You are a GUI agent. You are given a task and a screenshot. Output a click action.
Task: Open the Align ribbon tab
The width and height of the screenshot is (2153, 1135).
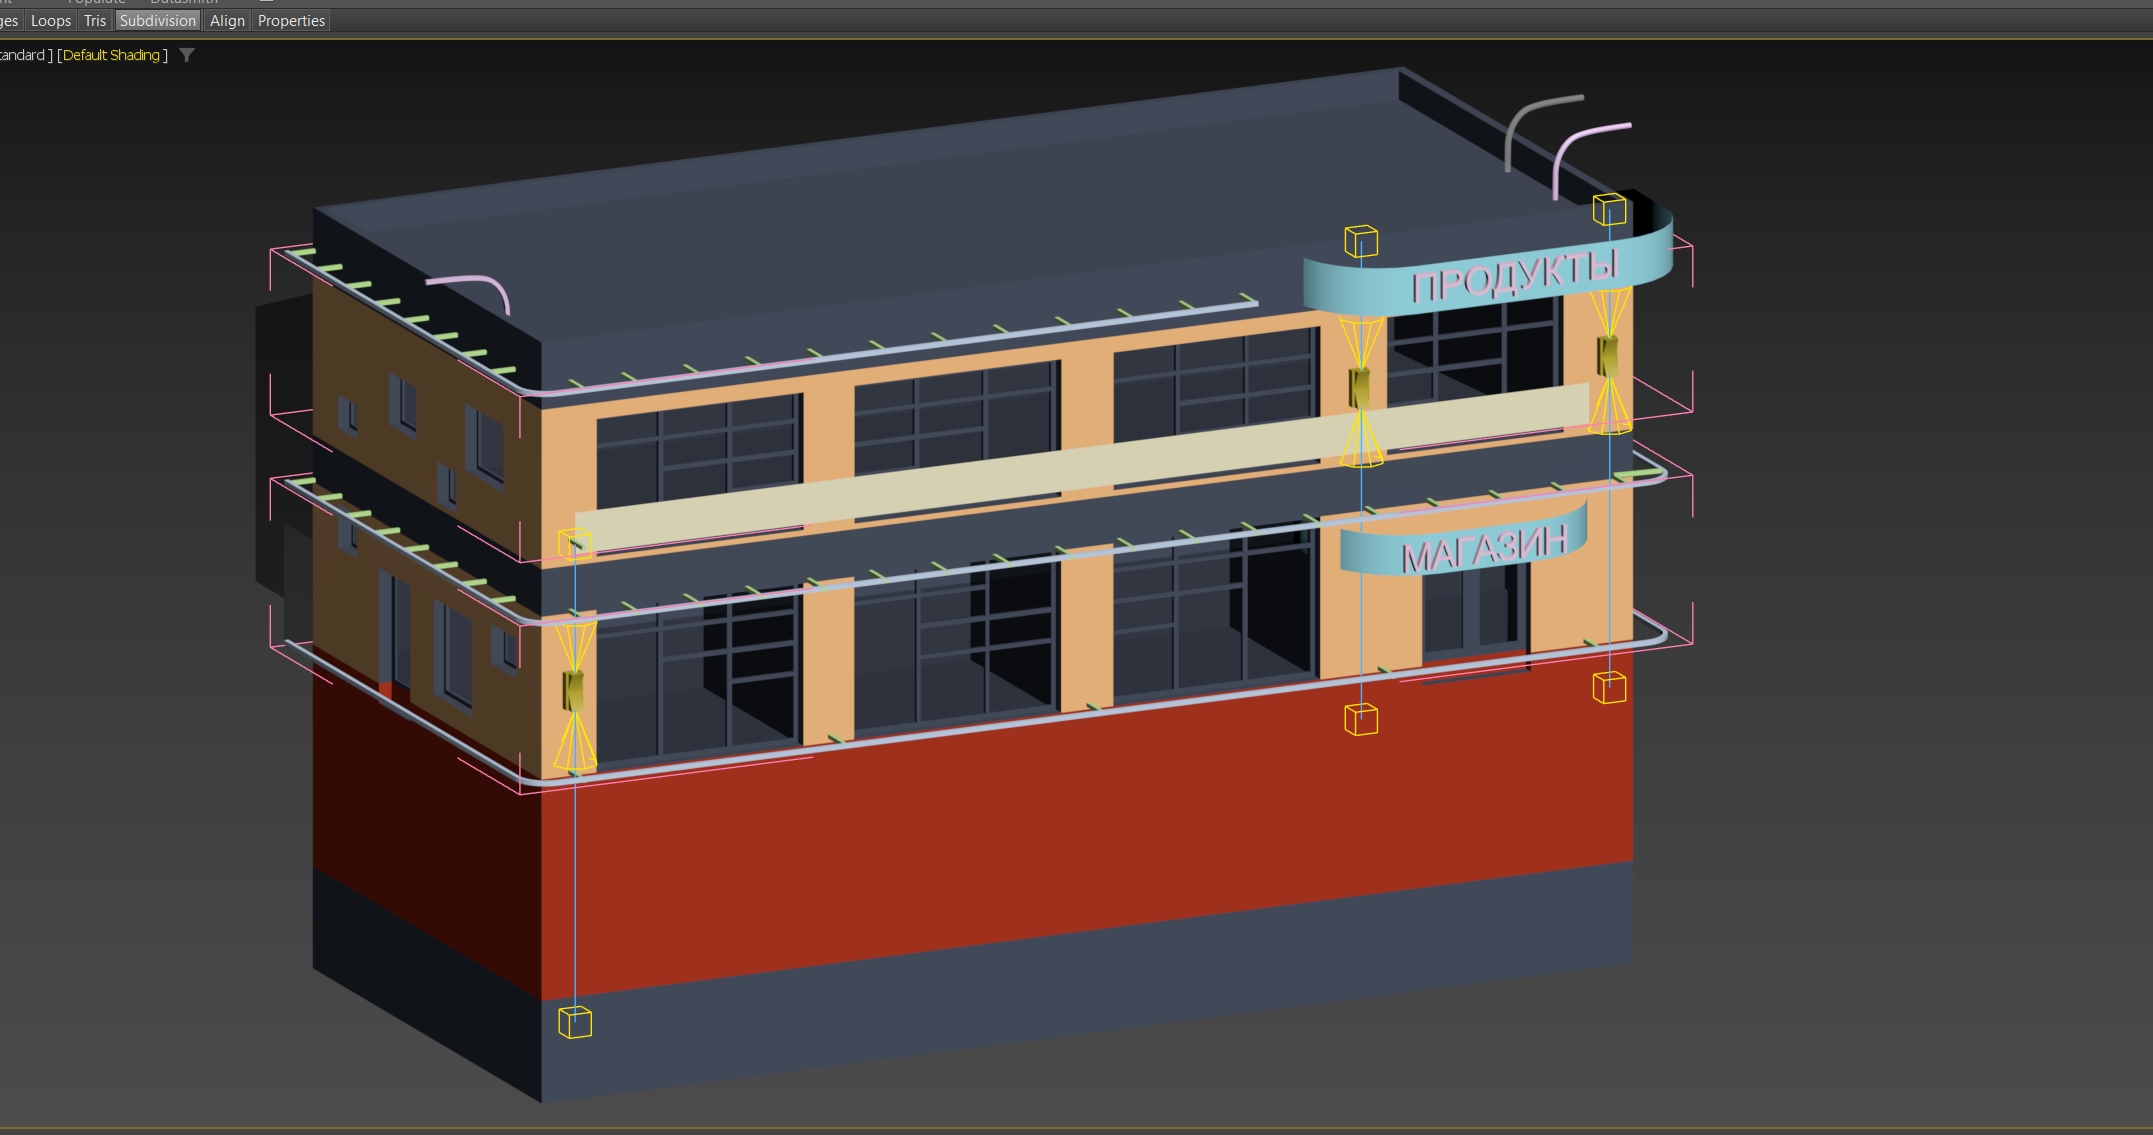(227, 20)
